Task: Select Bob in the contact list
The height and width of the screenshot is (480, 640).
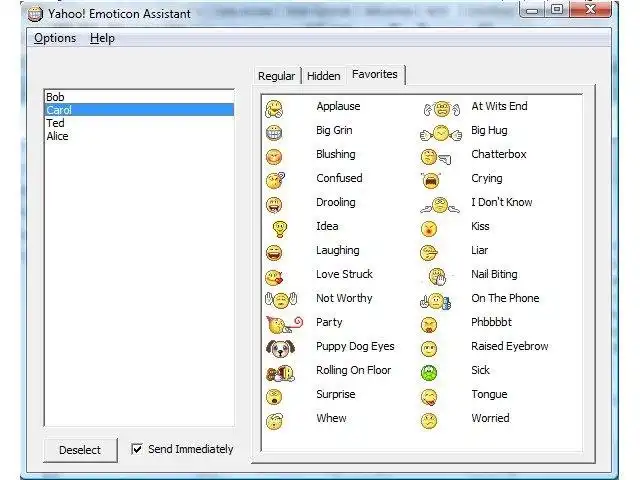Action: (139, 97)
